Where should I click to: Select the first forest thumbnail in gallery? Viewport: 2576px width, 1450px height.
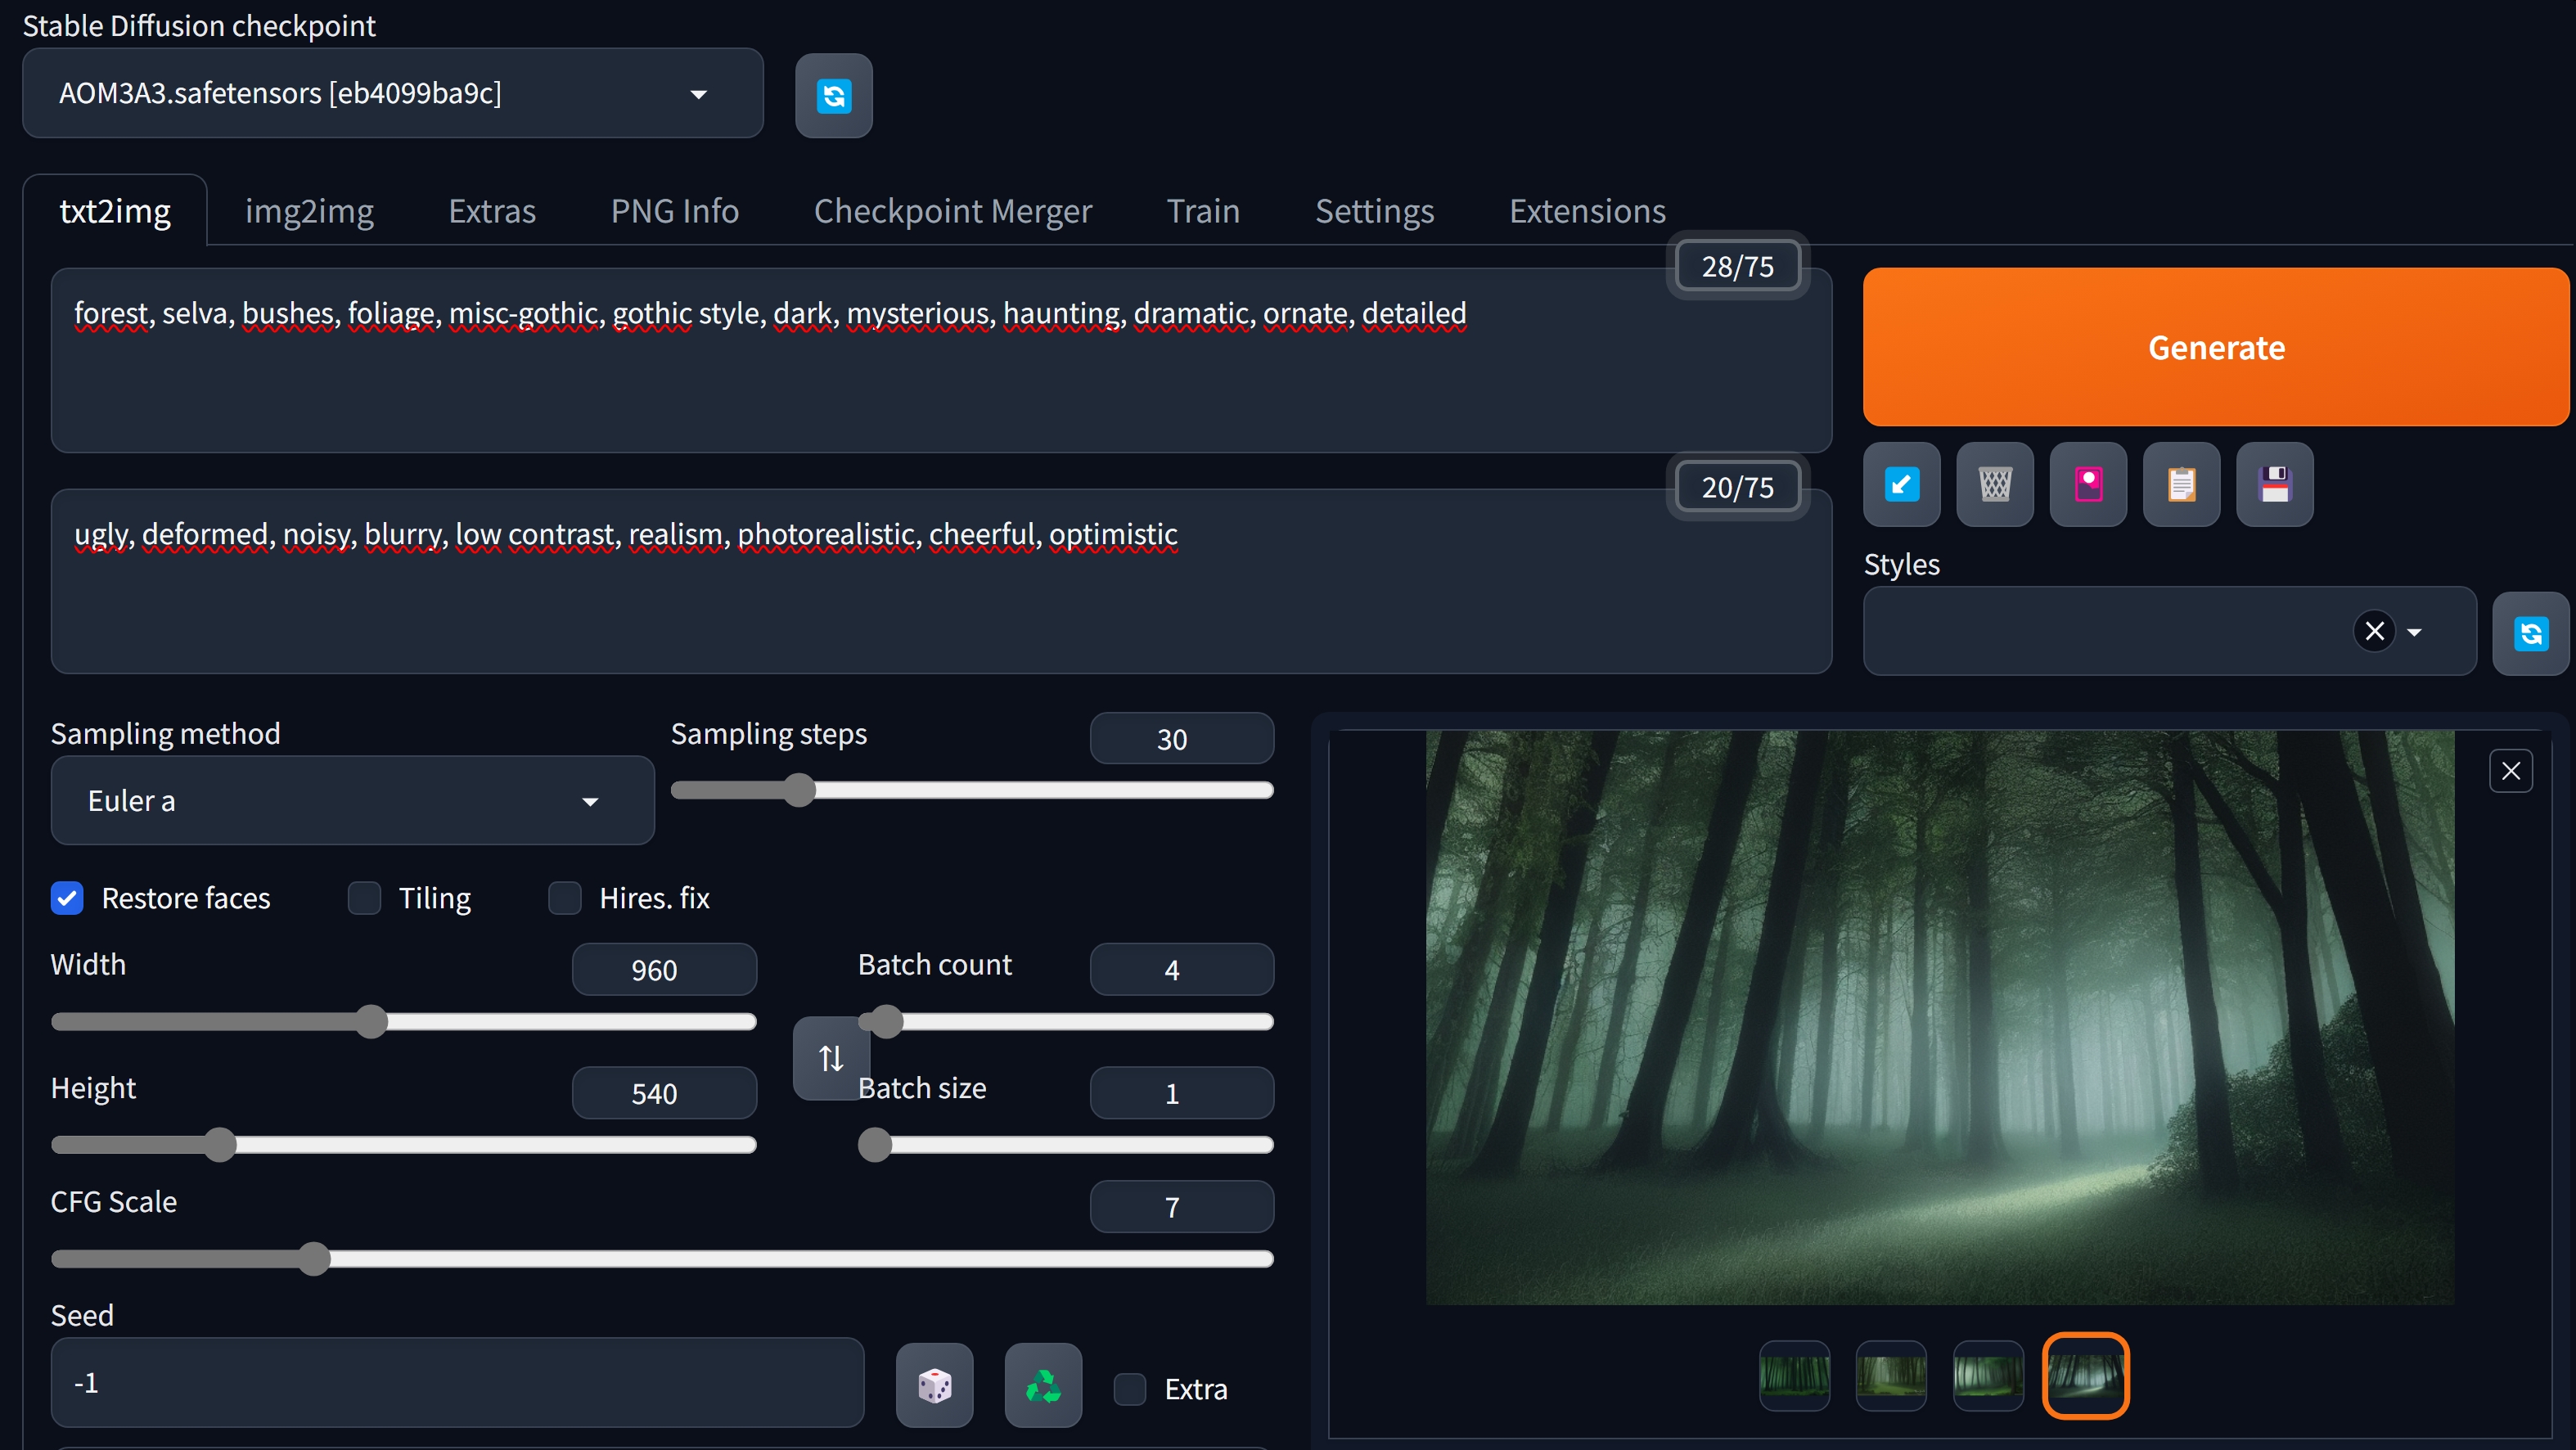1794,1376
